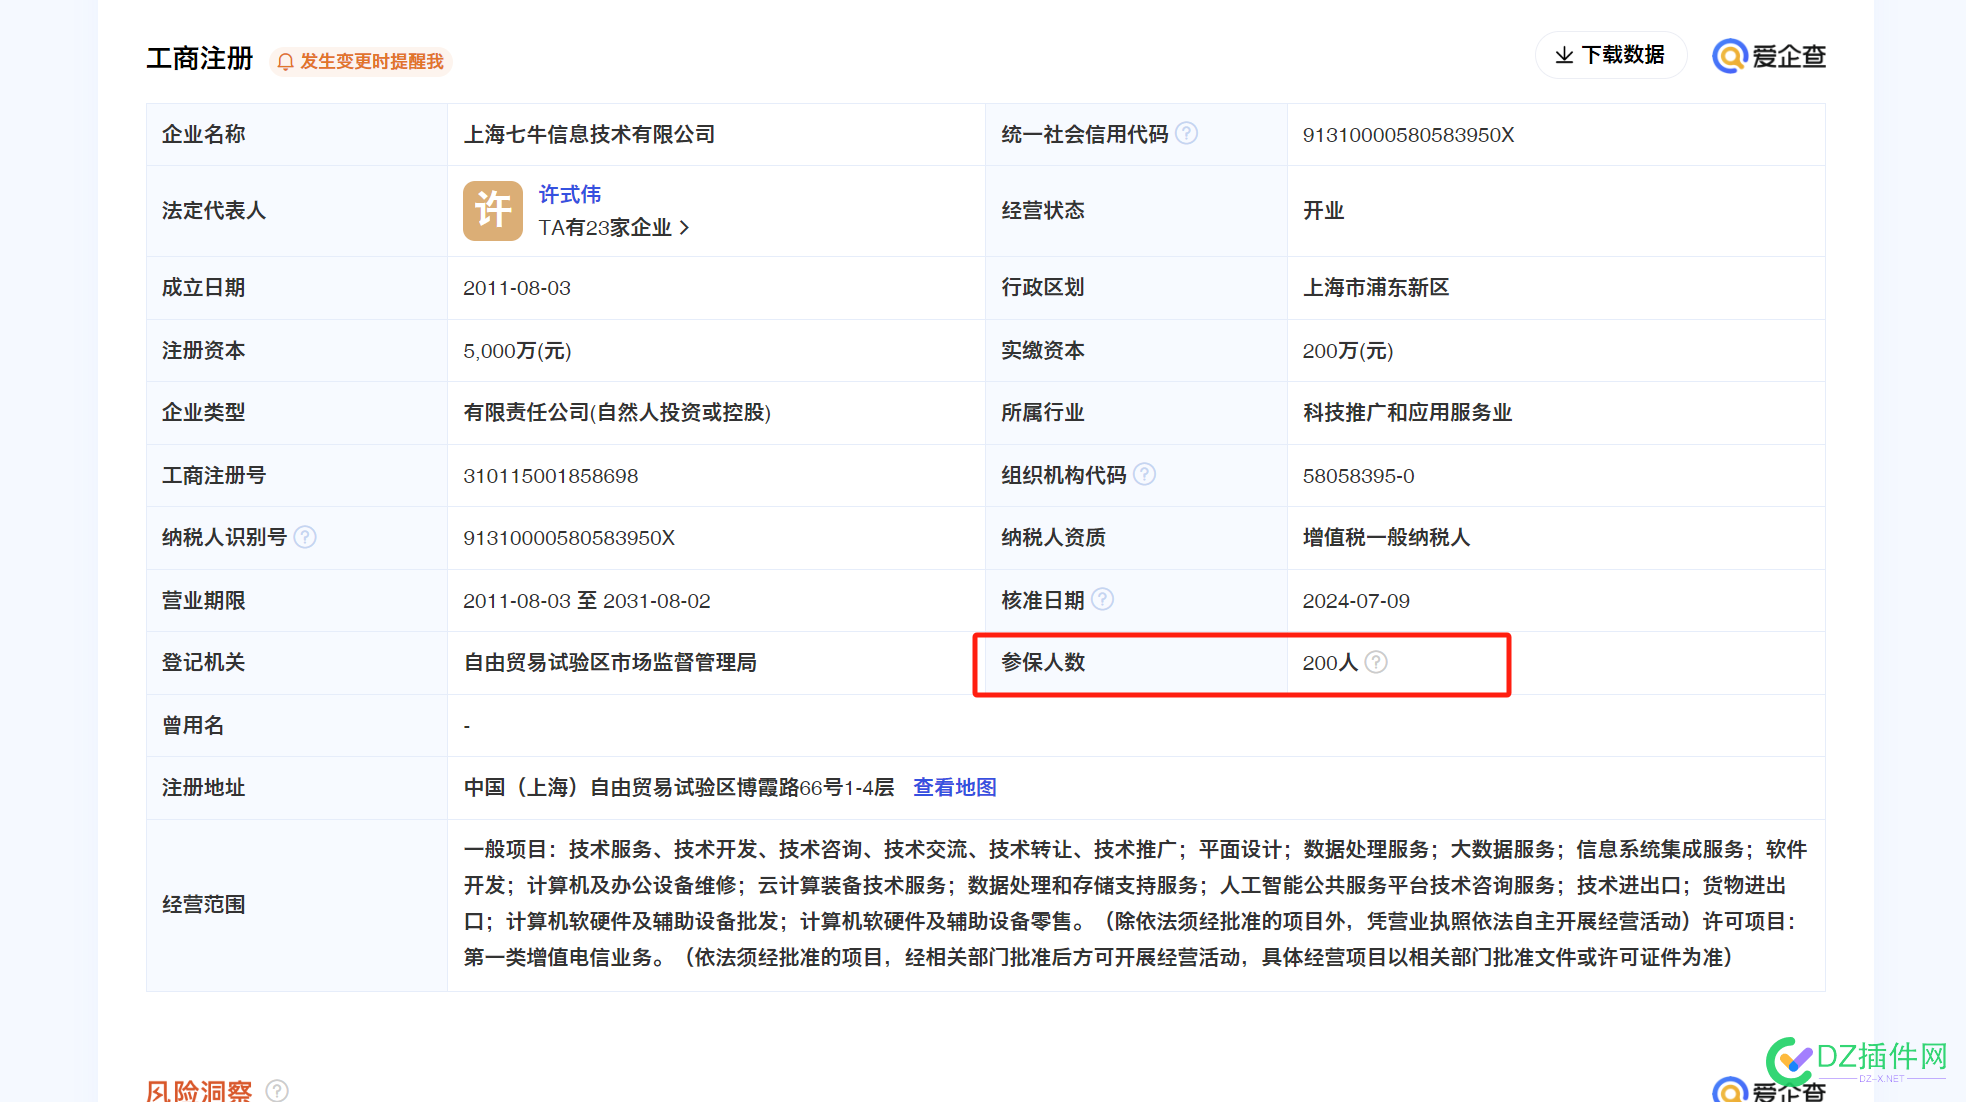Click founding date 2011-08-03

tap(517, 288)
